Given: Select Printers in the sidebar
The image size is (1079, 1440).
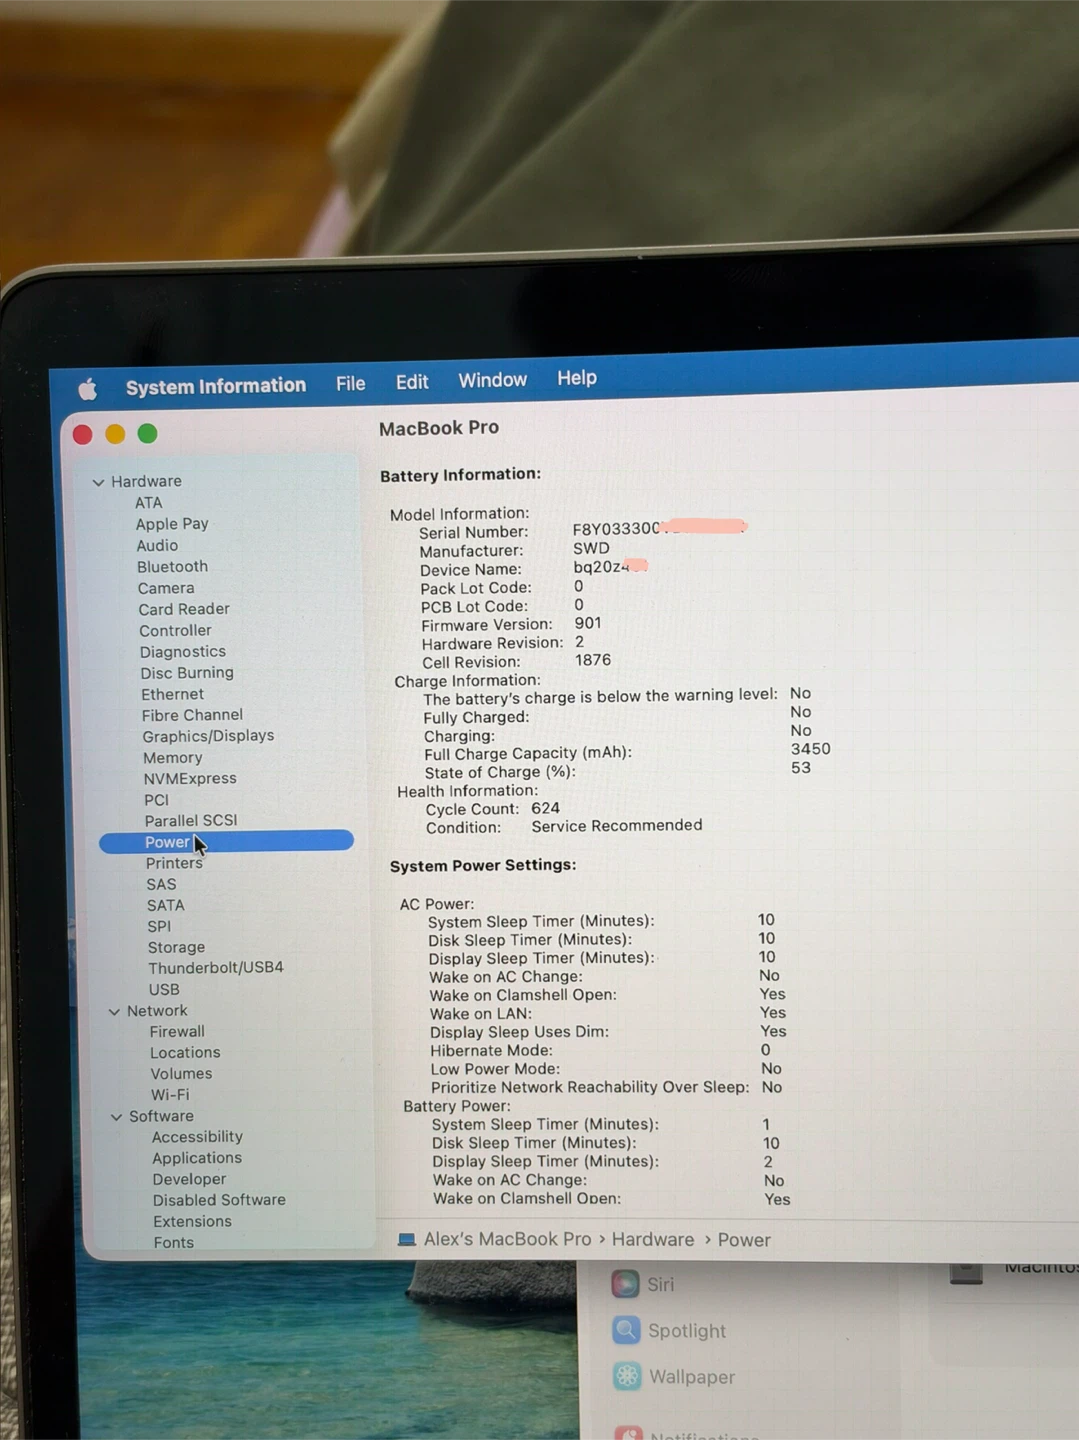Looking at the screenshot, I should (x=174, y=863).
